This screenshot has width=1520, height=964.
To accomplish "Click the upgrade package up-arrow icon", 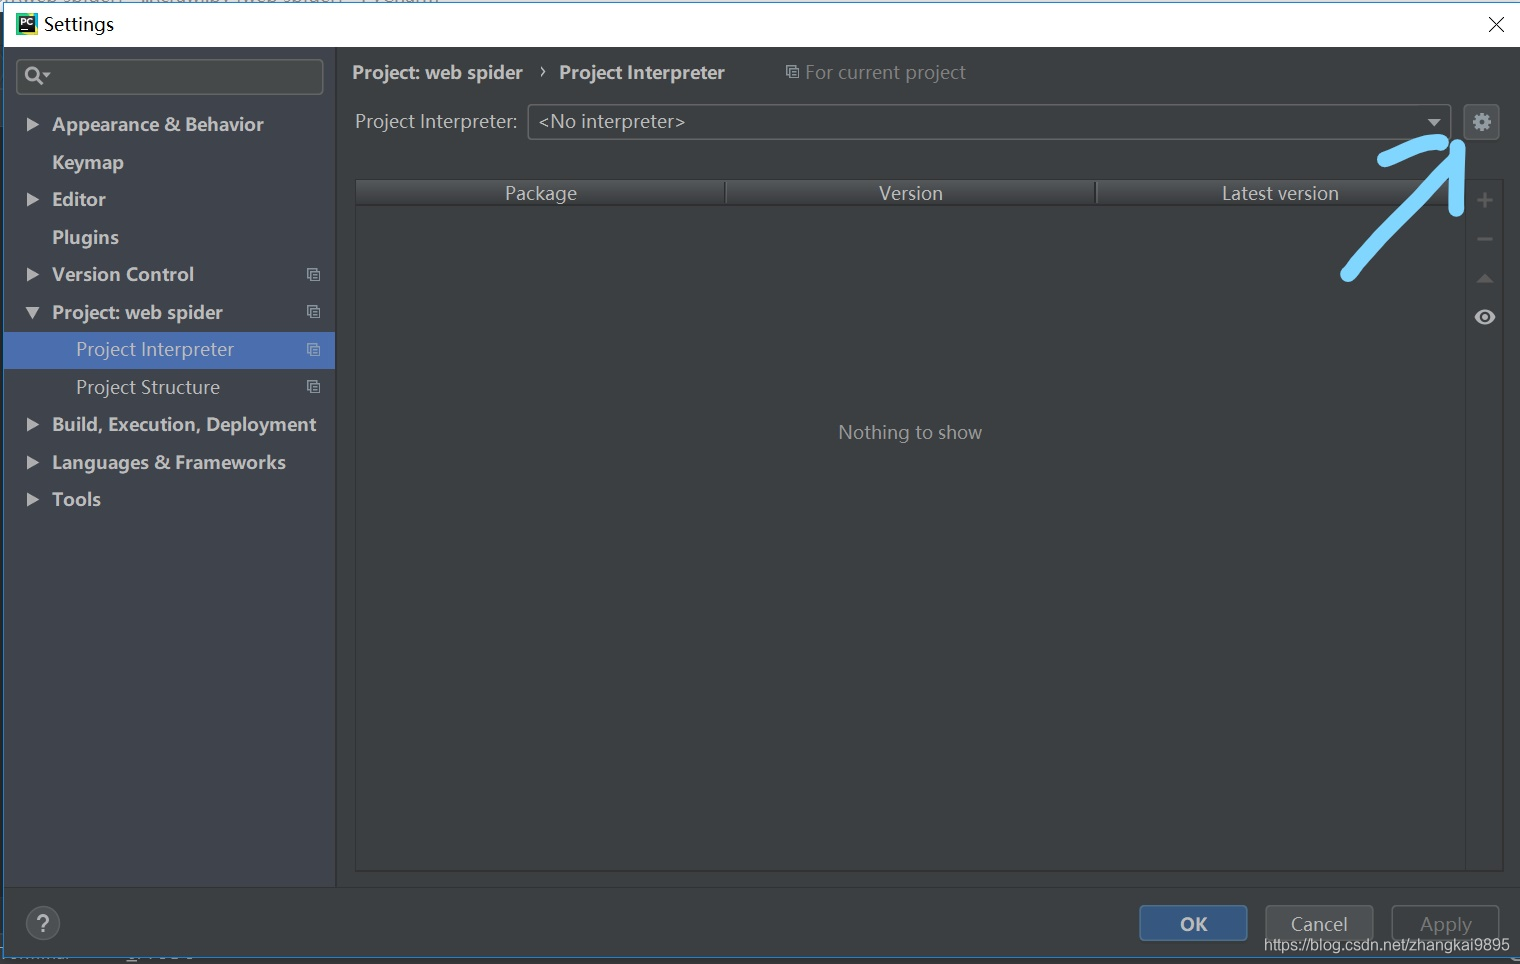I will coord(1485,278).
